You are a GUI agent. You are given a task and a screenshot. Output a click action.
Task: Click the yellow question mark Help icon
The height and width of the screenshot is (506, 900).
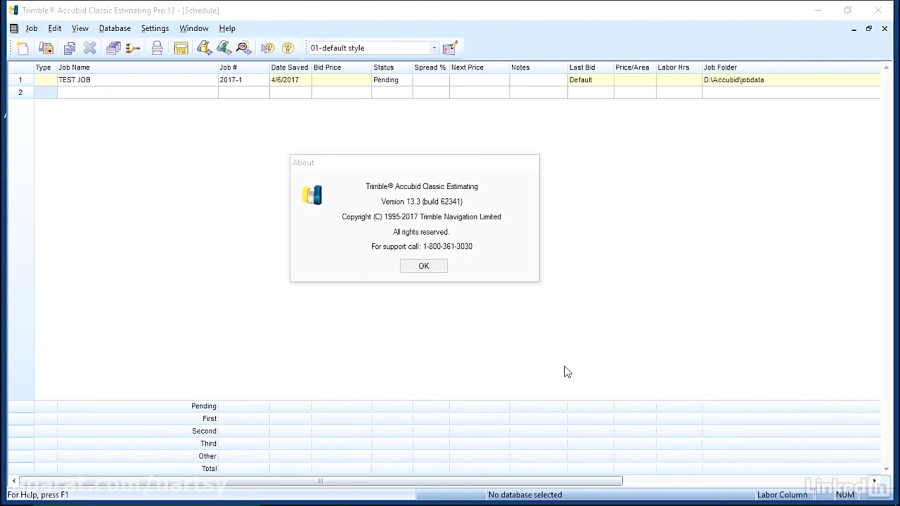click(x=288, y=48)
